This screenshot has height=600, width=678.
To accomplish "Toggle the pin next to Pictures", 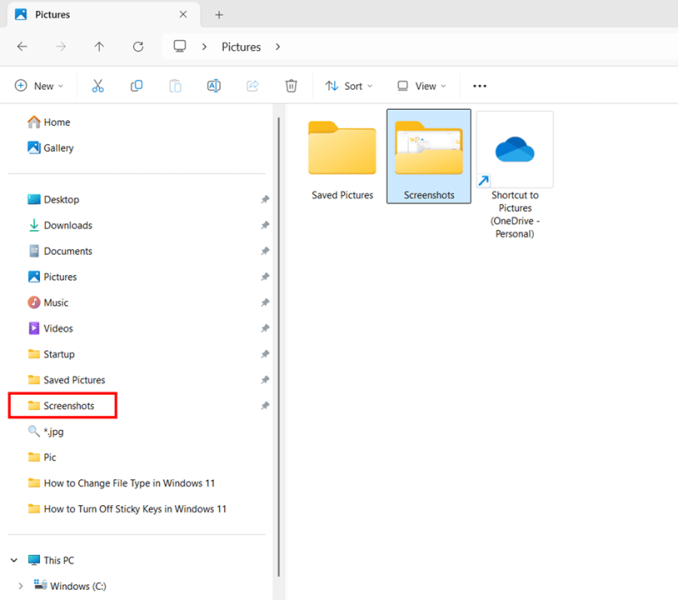I will (265, 277).
